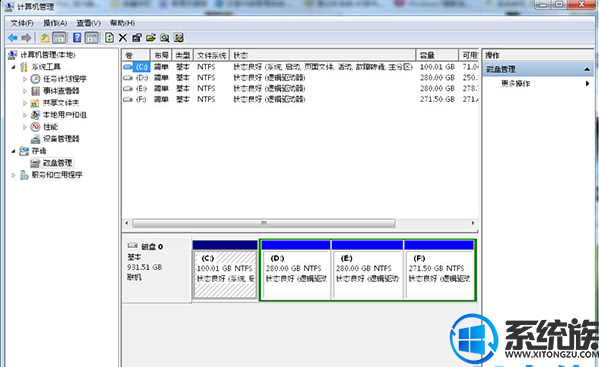Select 磁盘管理 in the console tree
This screenshot has height=367, width=599.
pos(57,163)
